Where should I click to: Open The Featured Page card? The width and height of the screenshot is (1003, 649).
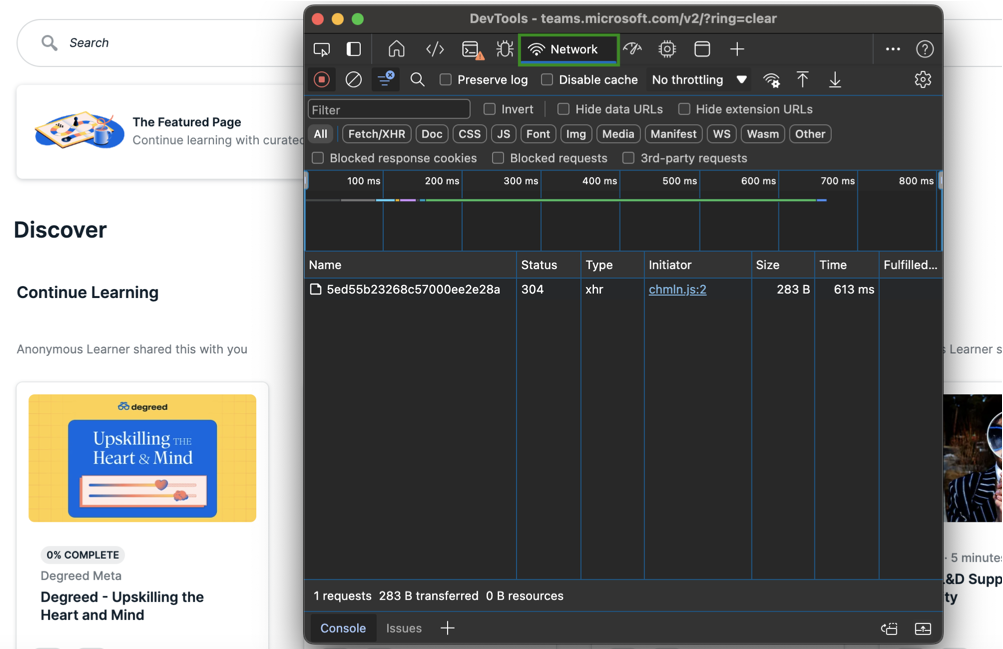(160, 131)
